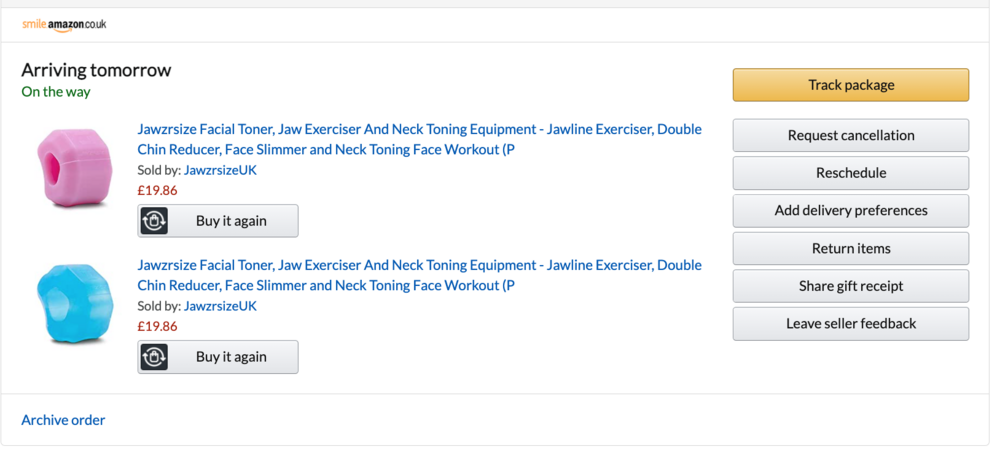Open the pink Jawzrsize product thumbnail
The width and height of the screenshot is (1000, 452).
[x=75, y=168]
